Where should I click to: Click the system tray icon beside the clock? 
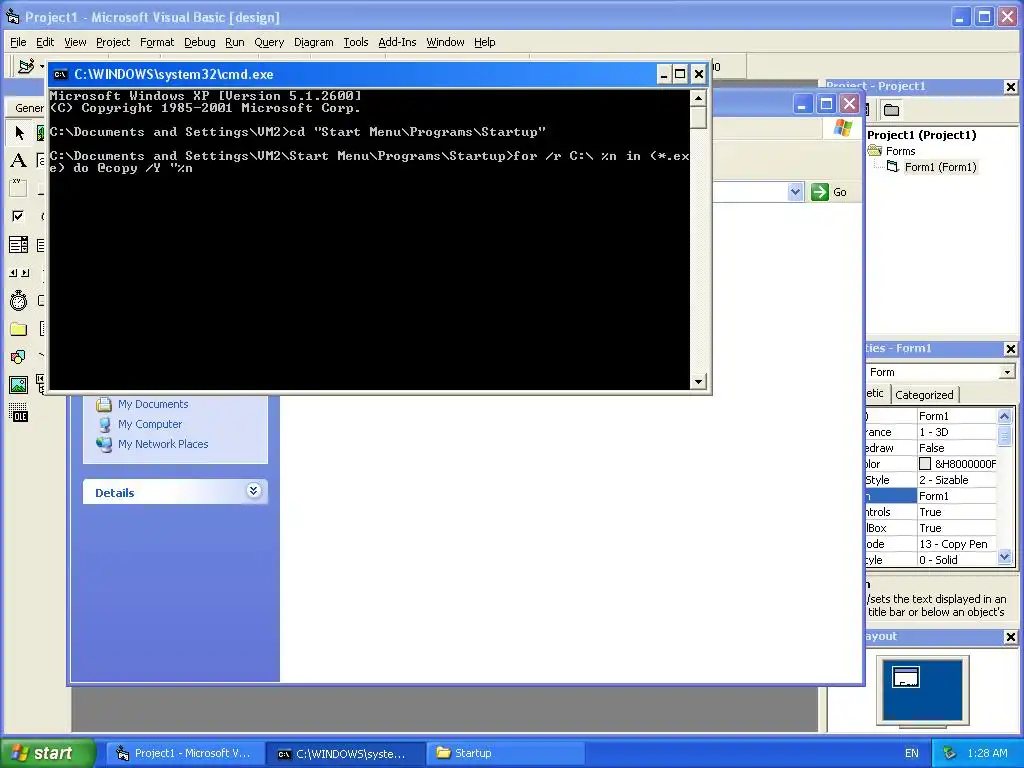pos(950,753)
